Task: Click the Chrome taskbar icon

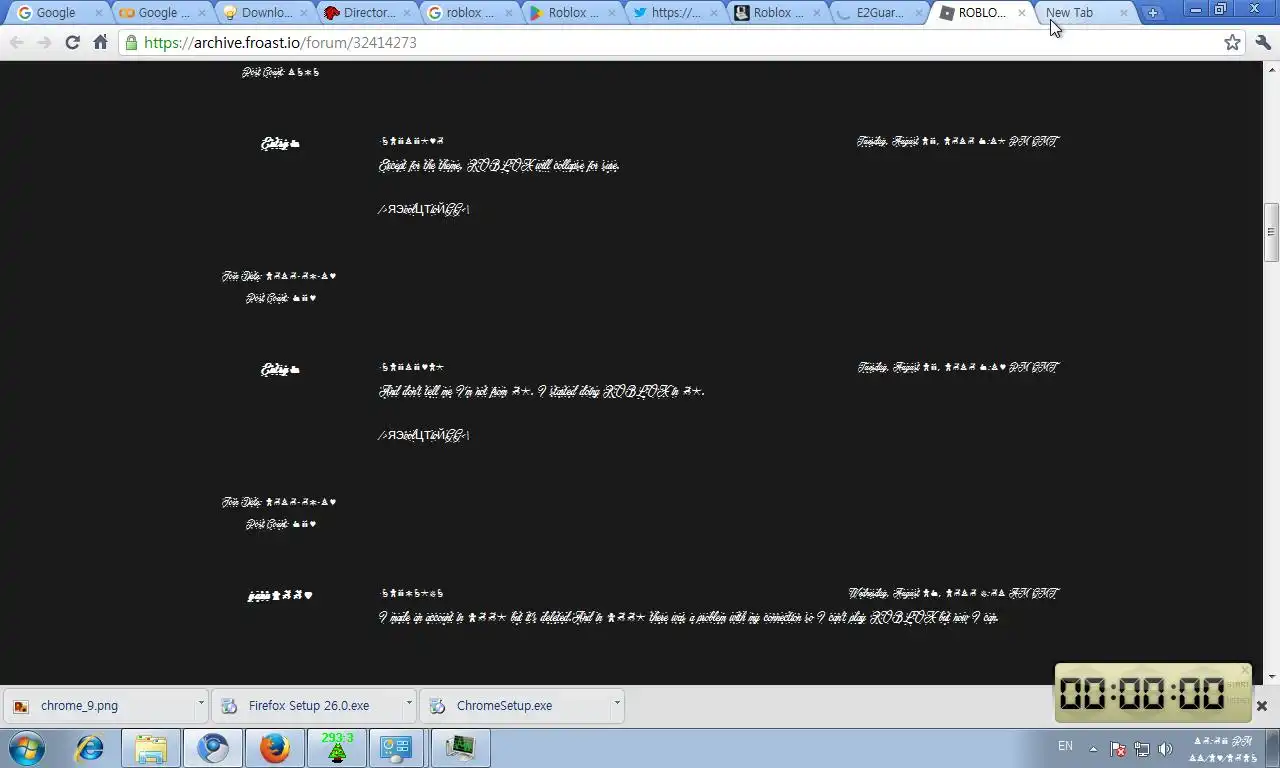Action: [213, 748]
